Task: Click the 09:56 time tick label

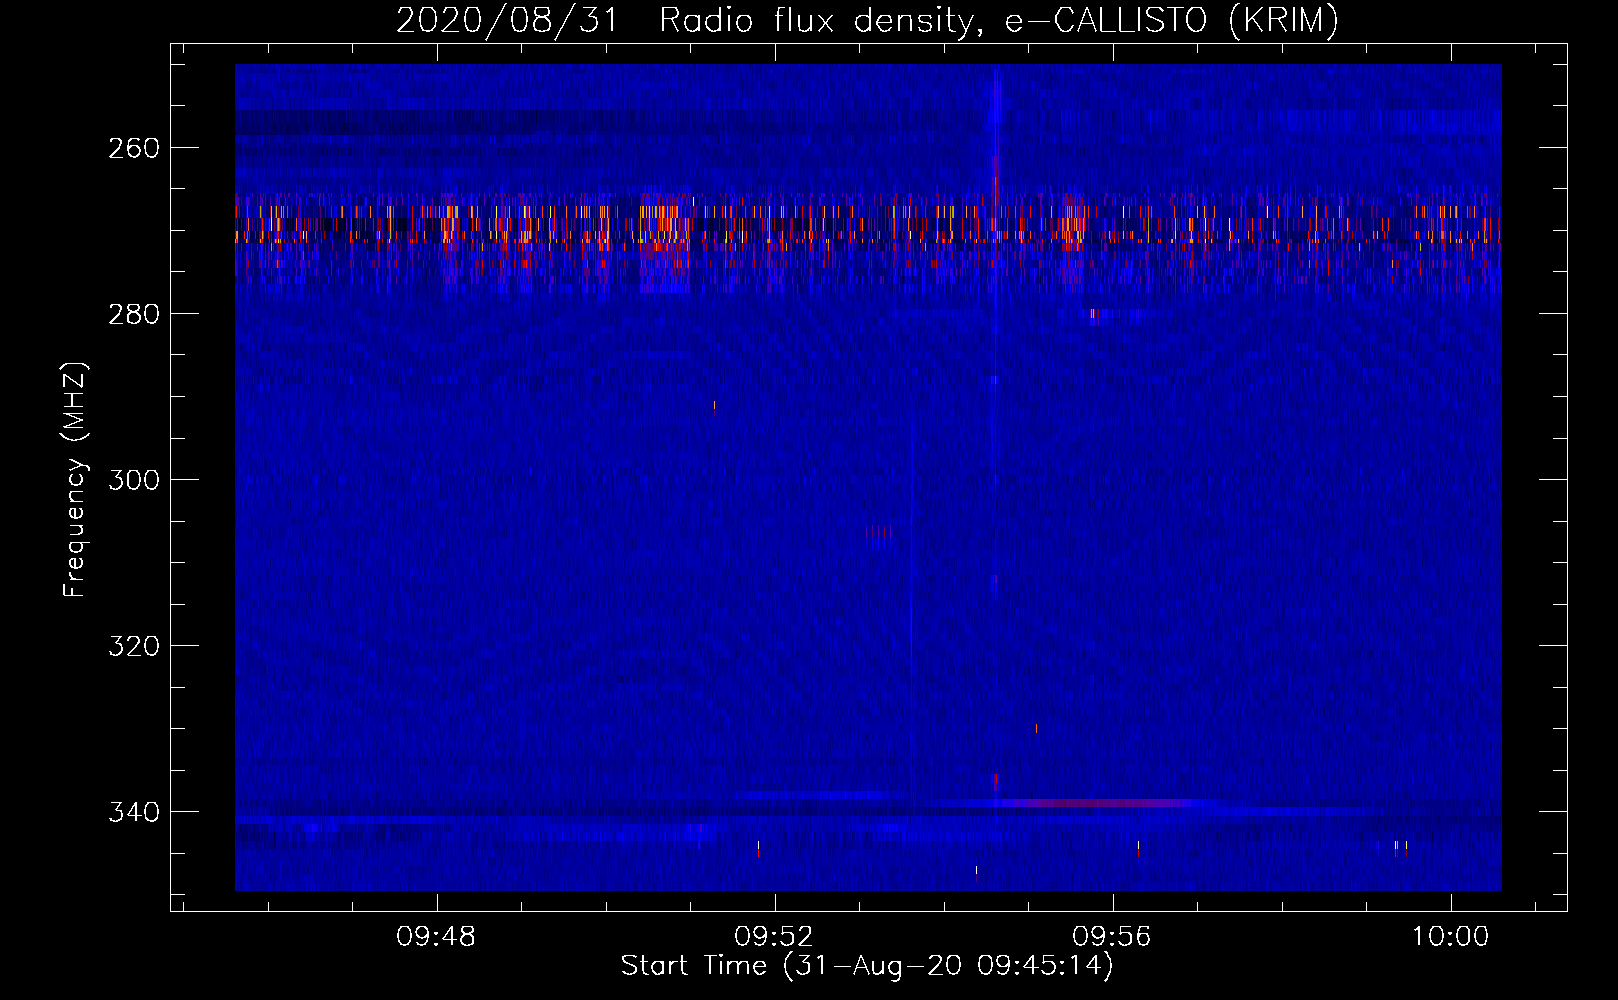Action: (x=1112, y=937)
